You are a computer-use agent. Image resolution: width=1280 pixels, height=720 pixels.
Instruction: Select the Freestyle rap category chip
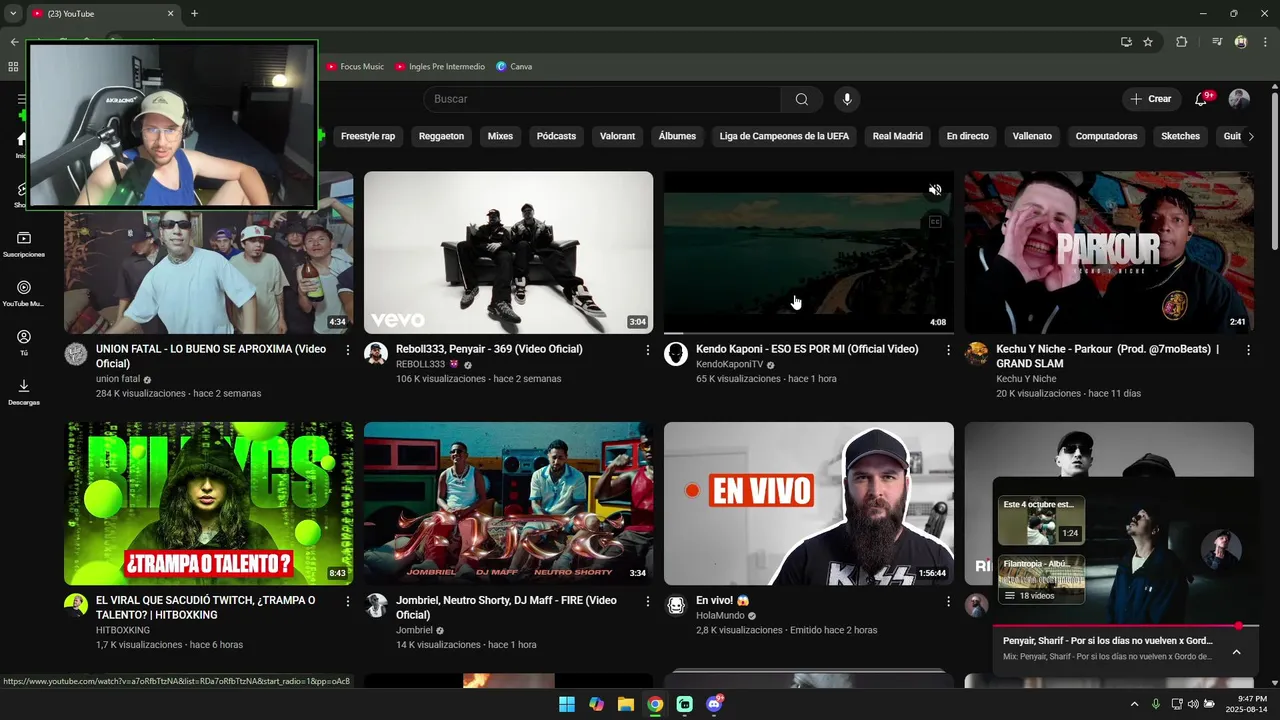point(368,136)
